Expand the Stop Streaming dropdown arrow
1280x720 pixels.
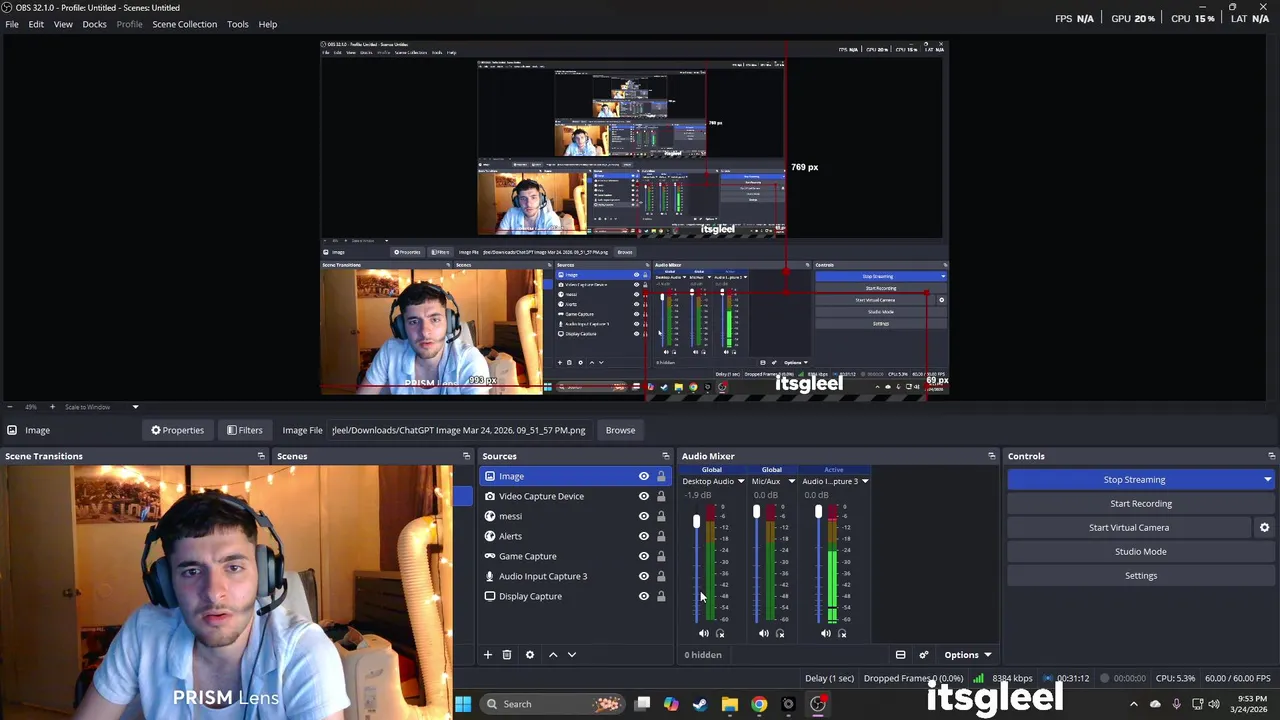pyautogui.click(x=1268, y=480)
